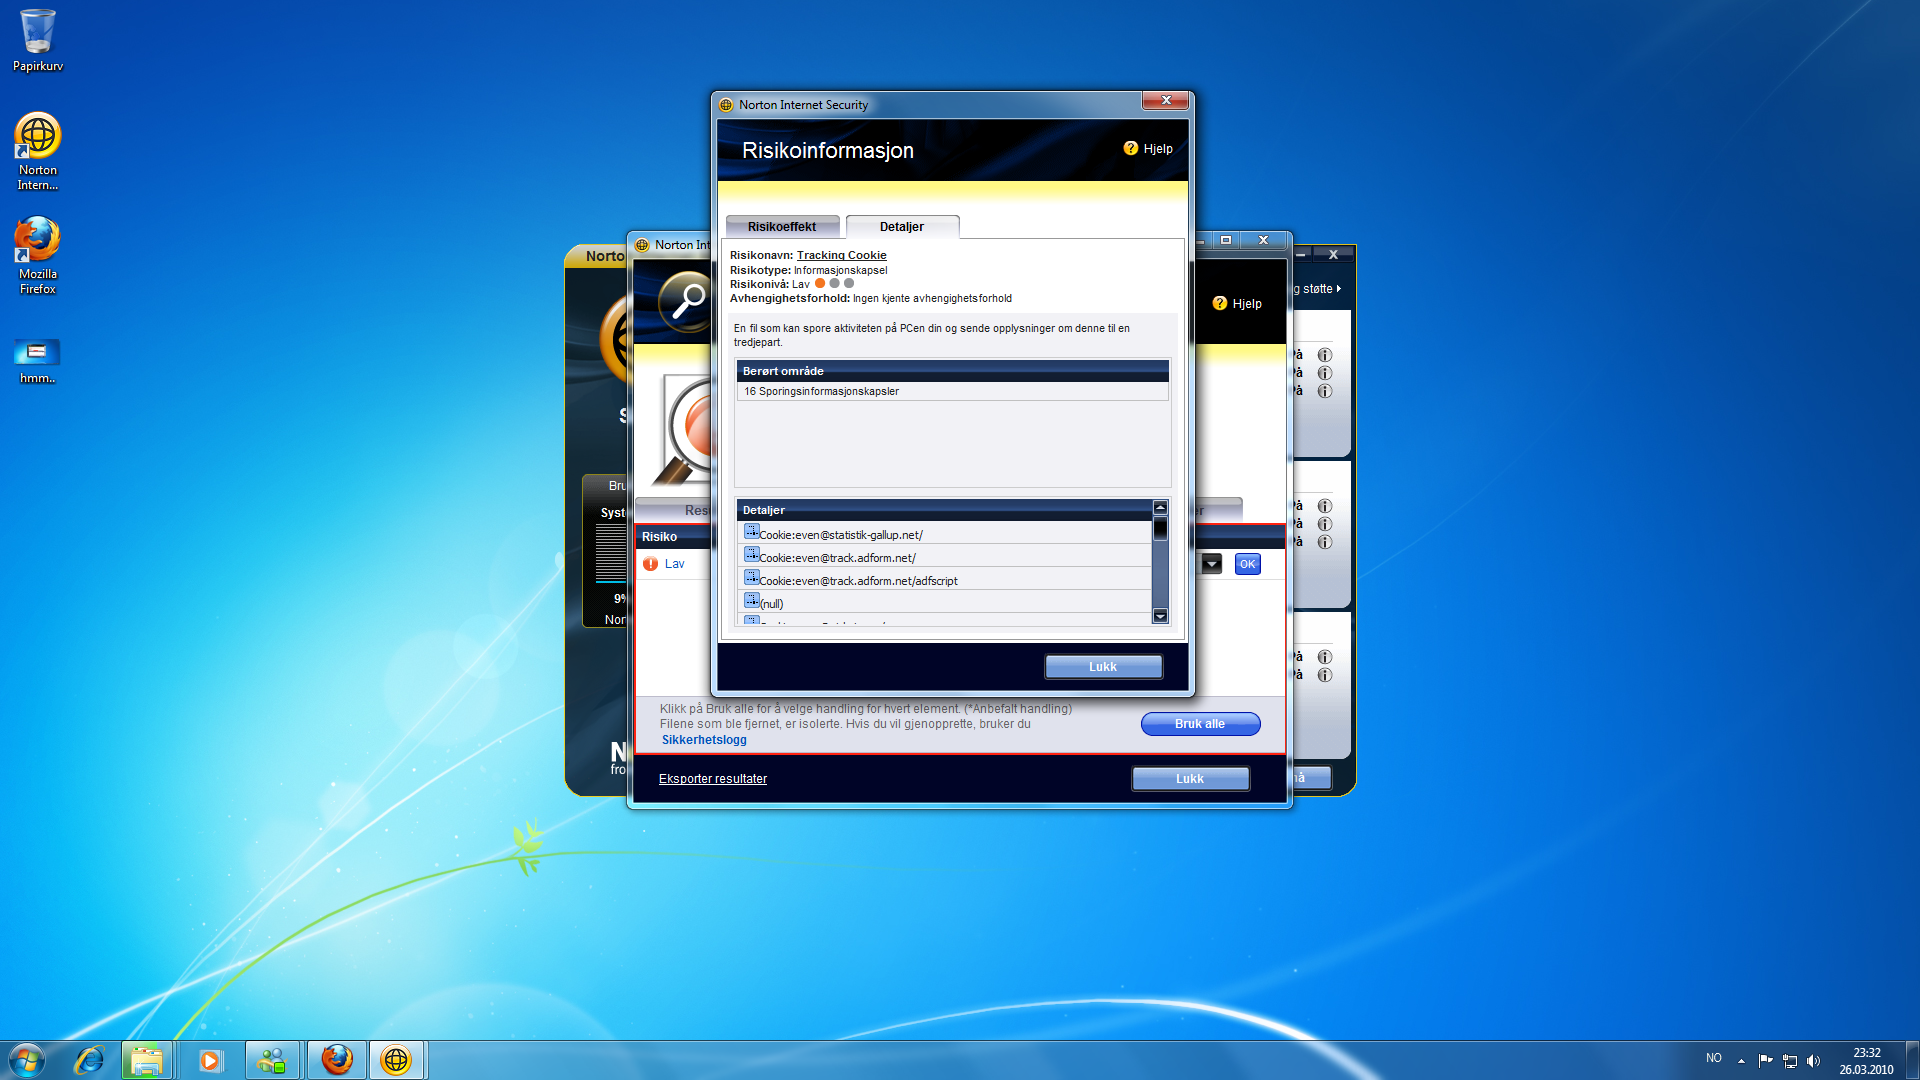
Task: Click the volume speaker tray icon
Action: (x=1814, y=1061)
